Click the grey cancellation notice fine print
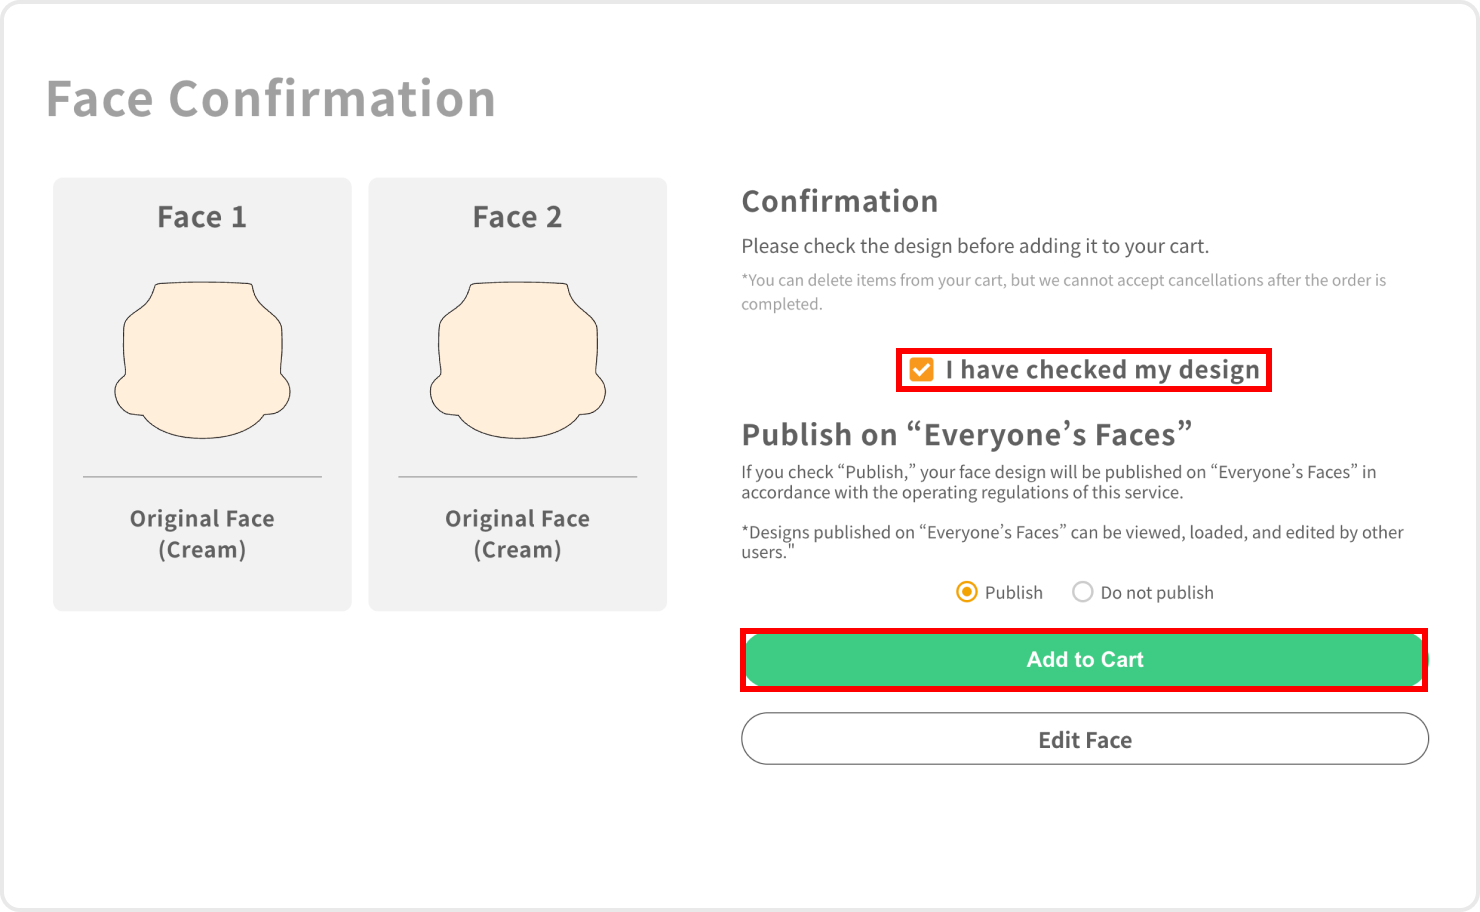This screenshot has height=912, width=1480. (1062, 291)
